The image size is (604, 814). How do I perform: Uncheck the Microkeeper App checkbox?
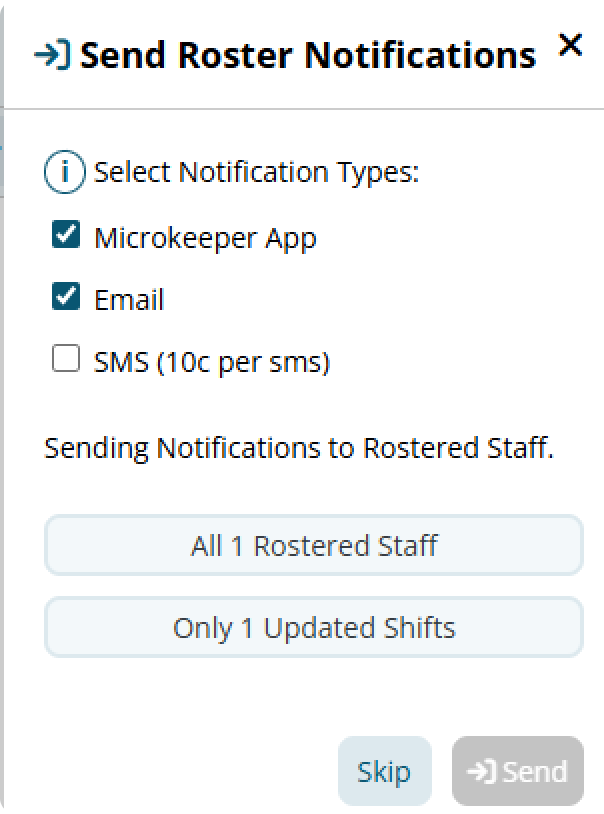(x=66, y=234)
